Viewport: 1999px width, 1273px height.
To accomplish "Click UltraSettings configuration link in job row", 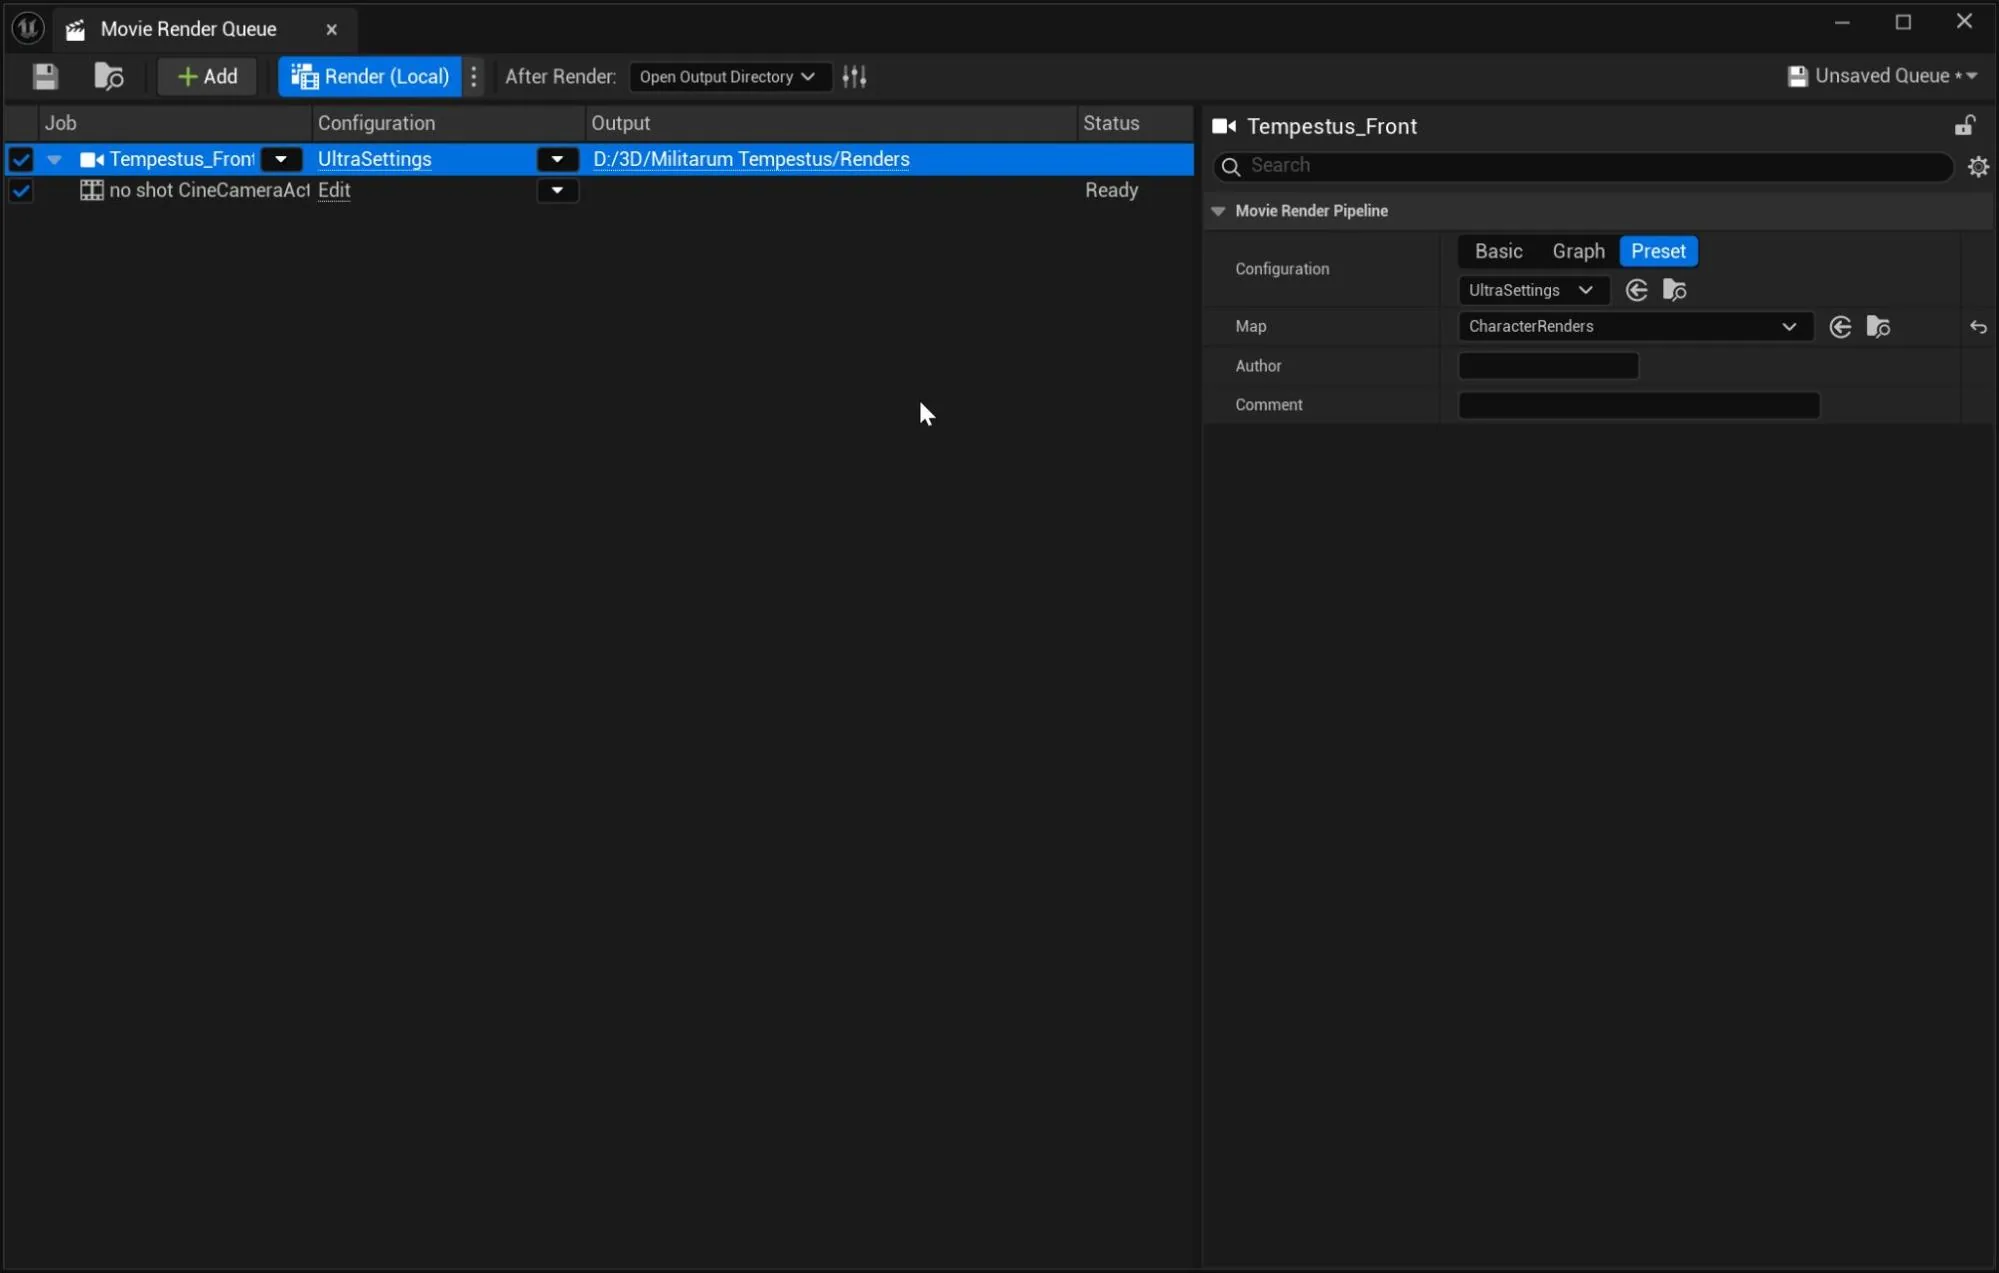I will point(375,159).
